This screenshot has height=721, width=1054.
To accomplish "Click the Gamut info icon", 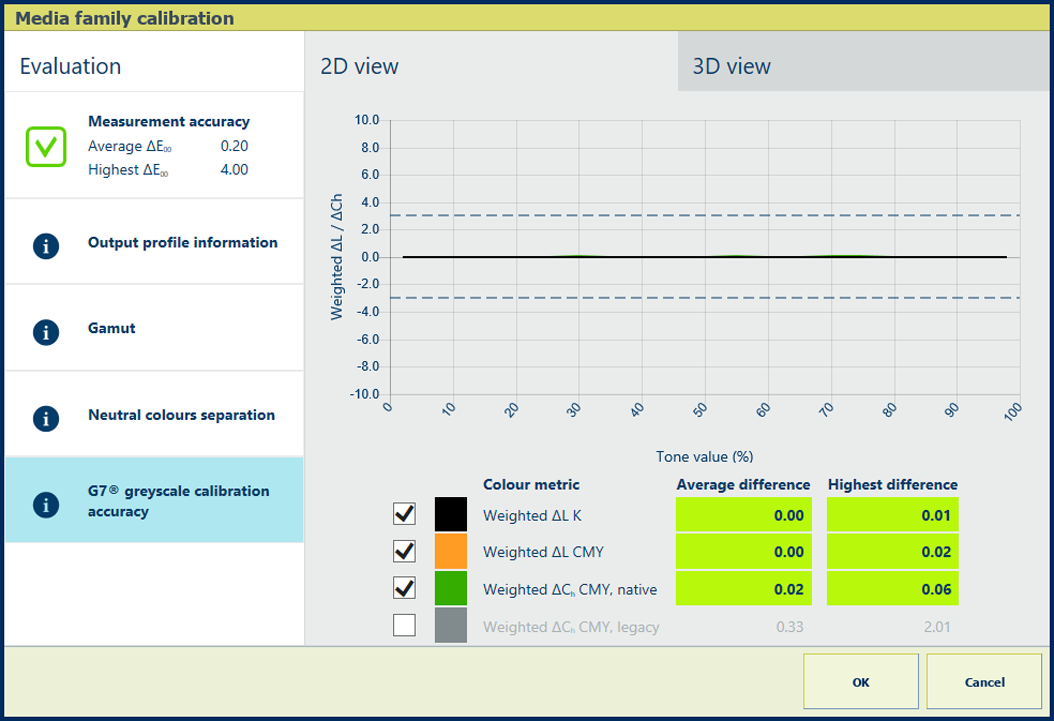I will point(46,331).
